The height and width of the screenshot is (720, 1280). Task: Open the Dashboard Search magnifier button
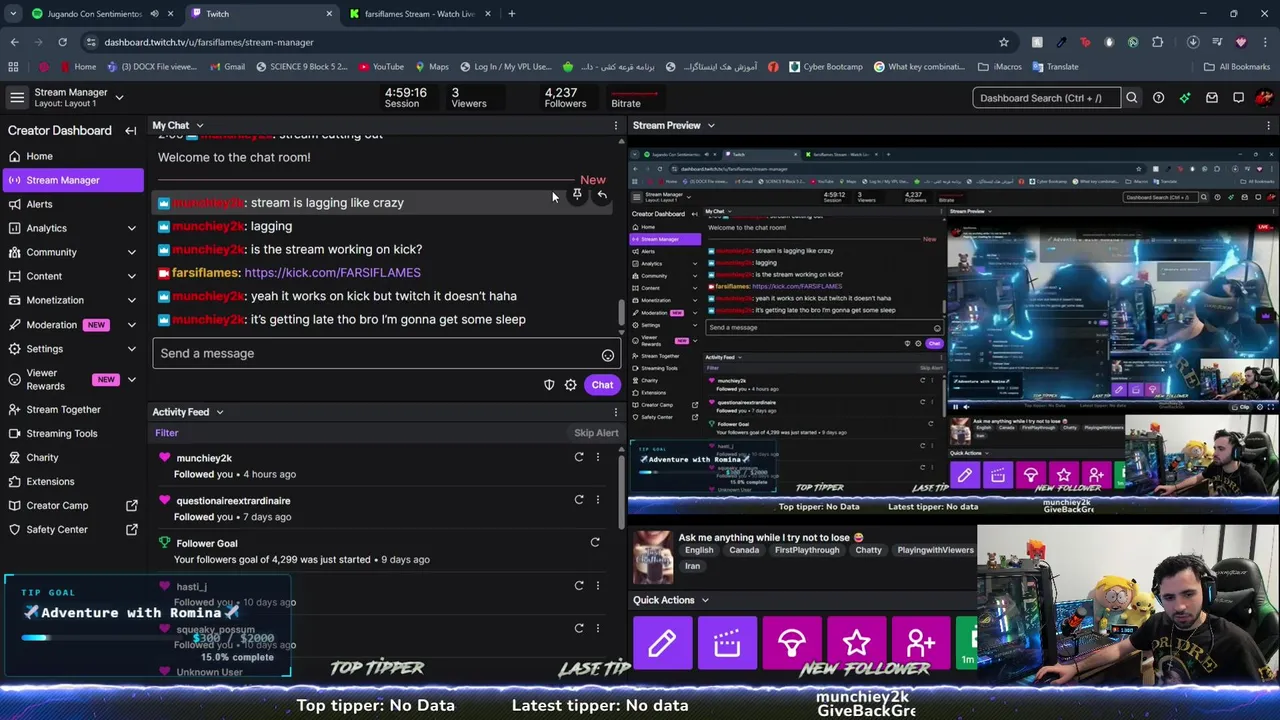tap(1132, 98)
